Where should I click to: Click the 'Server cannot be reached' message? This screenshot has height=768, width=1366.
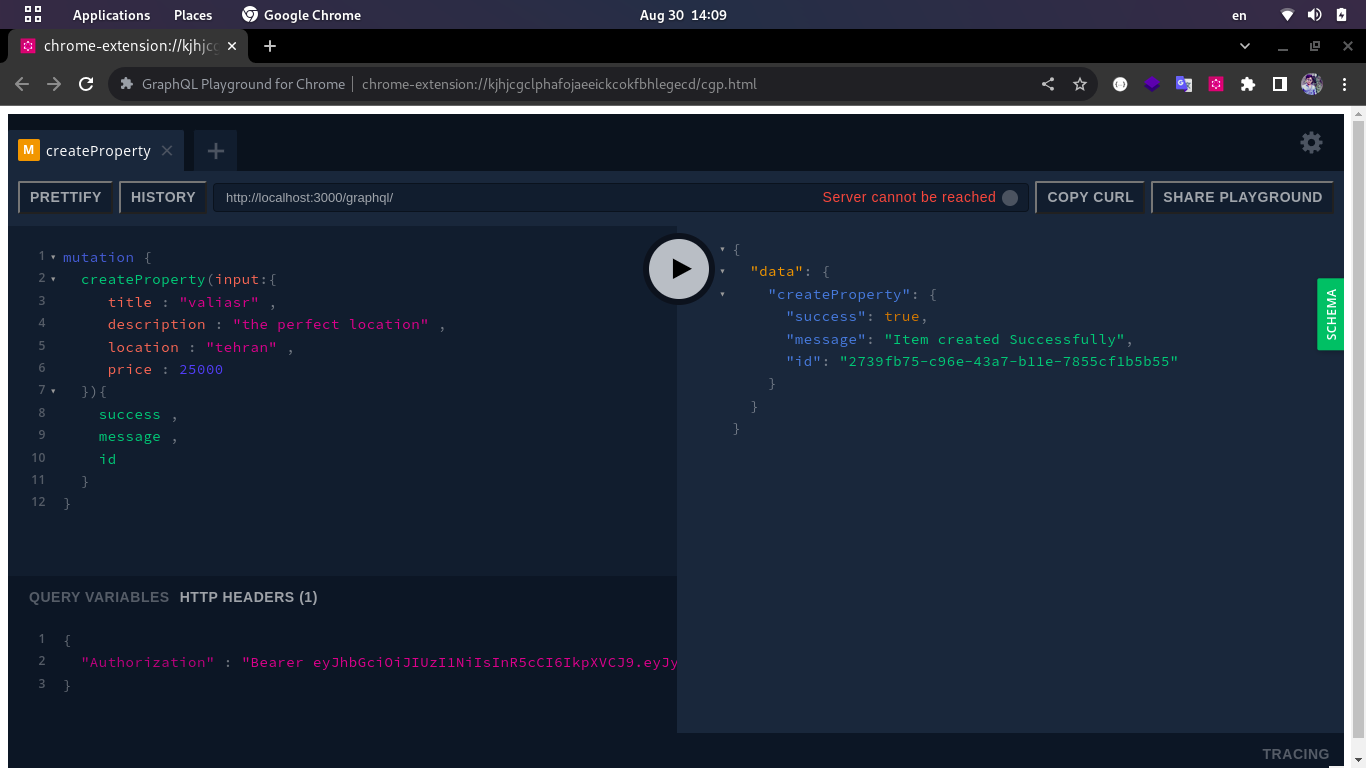(x=909, y=197)
